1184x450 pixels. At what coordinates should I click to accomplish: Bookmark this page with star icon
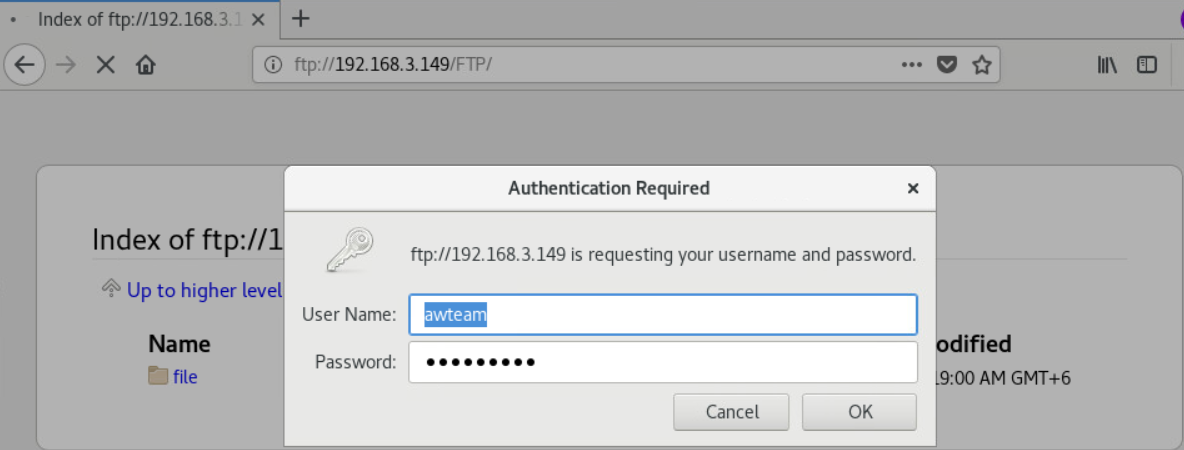(x=981, y=66)
